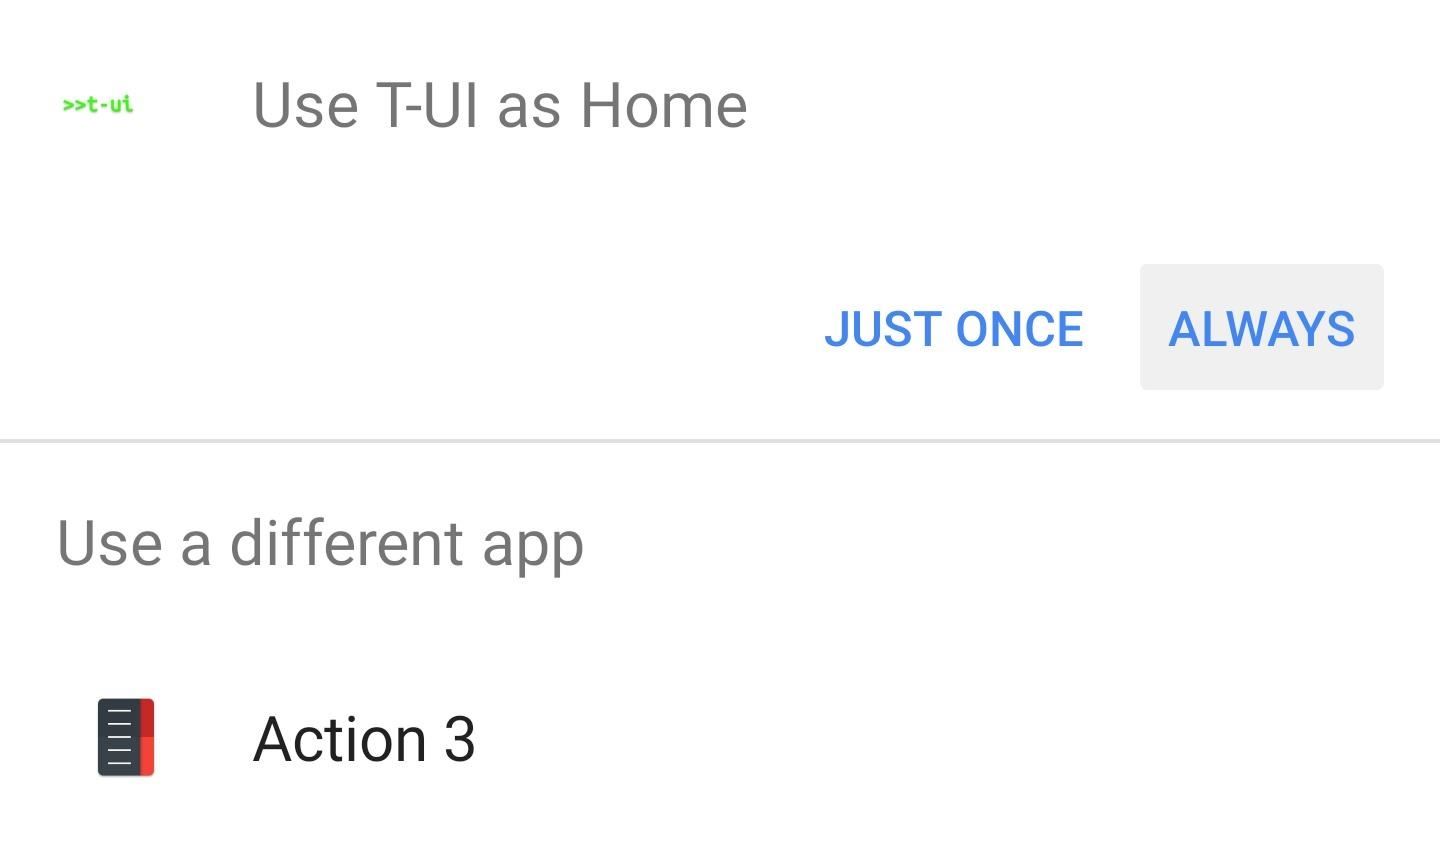This screenshot has width=1440, height=843.
Task: Tap the highlighted ALWAYS option
Action: pos(1261,327)
